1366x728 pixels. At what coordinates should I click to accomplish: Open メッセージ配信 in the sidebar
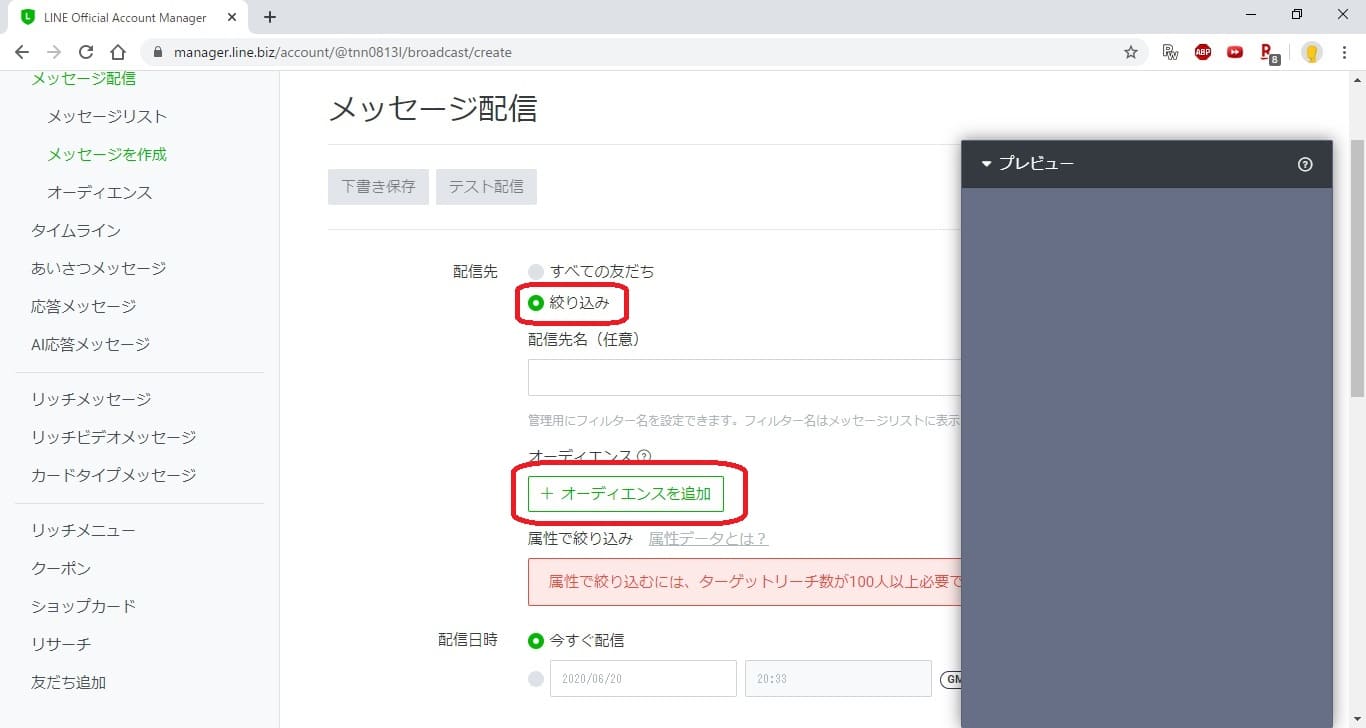point(84,78)
